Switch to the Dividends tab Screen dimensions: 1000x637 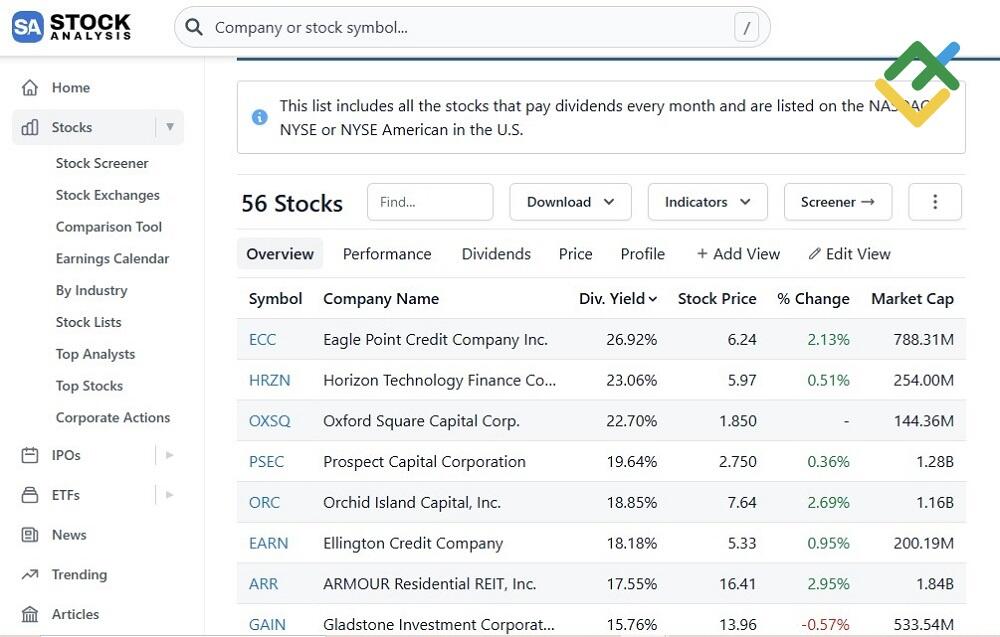[496, 254]
